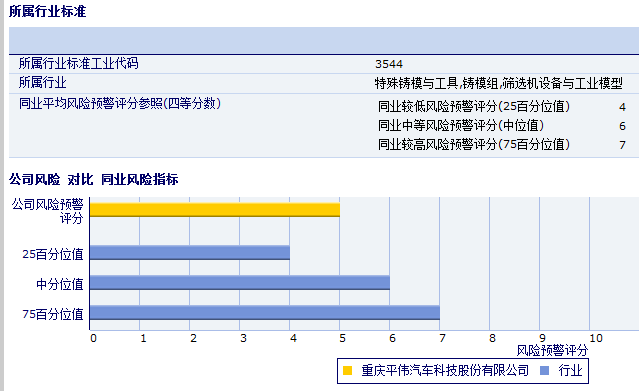
Task: Click the 风险预警评分 axis title
Action: [x=552, y=351]
